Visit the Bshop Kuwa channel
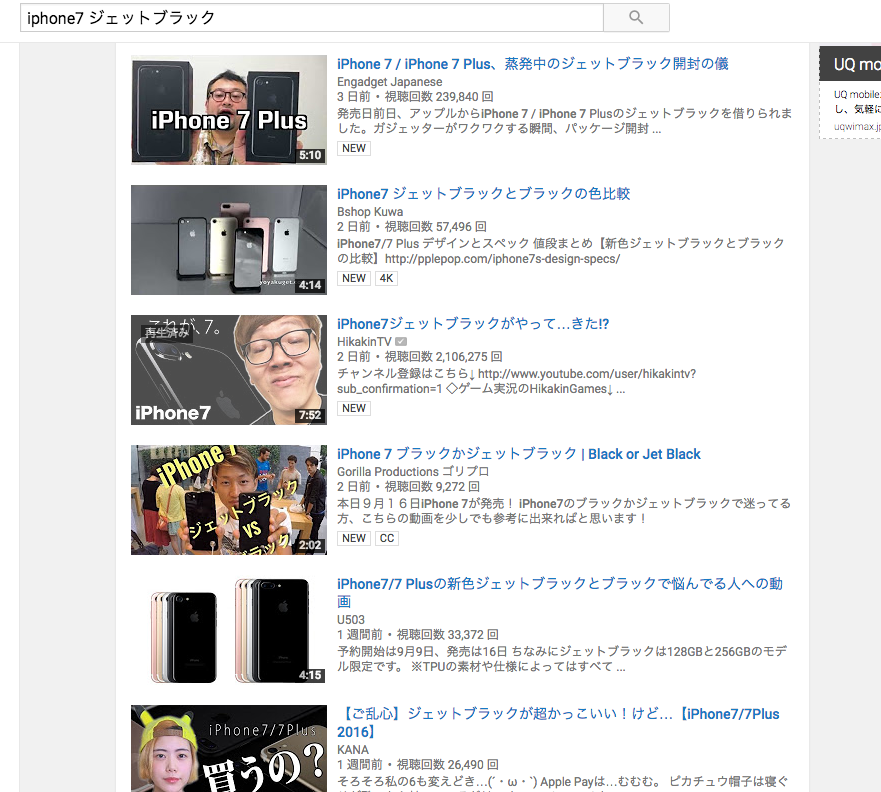Screen dimensions: 881x792 click(x=370, y=212)
